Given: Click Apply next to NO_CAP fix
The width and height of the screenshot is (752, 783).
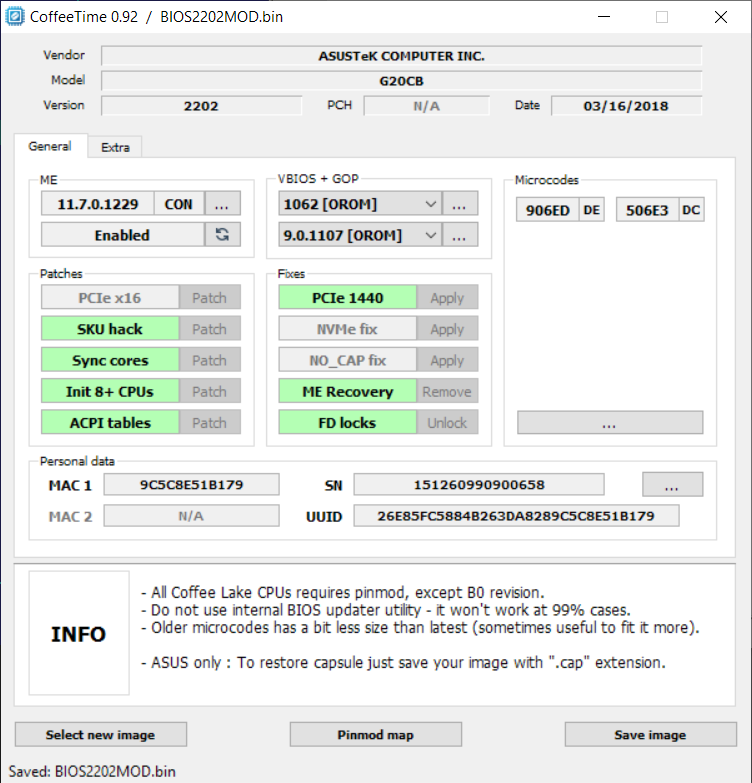Looking at the screenshot, I should point(447,360).
